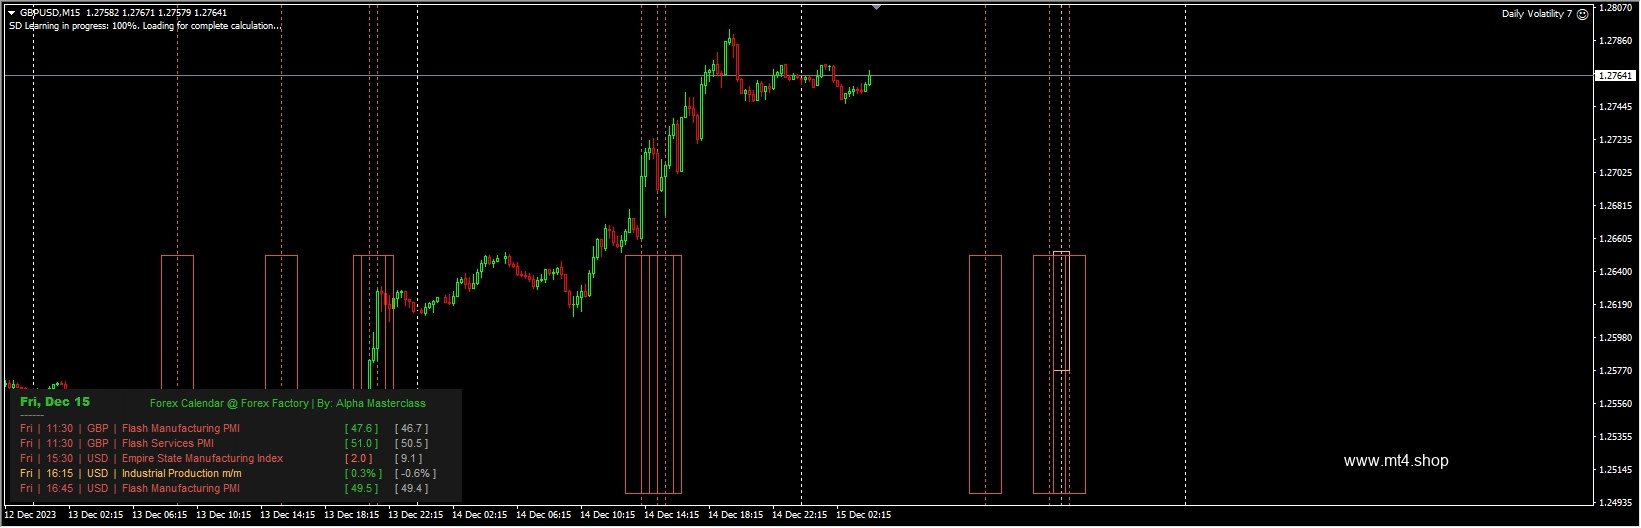Image resolution: width=1641 pixels, height=528 pixels.
Task: Click the 1.26190 price axis label
Action: [x=1616, y=305]
